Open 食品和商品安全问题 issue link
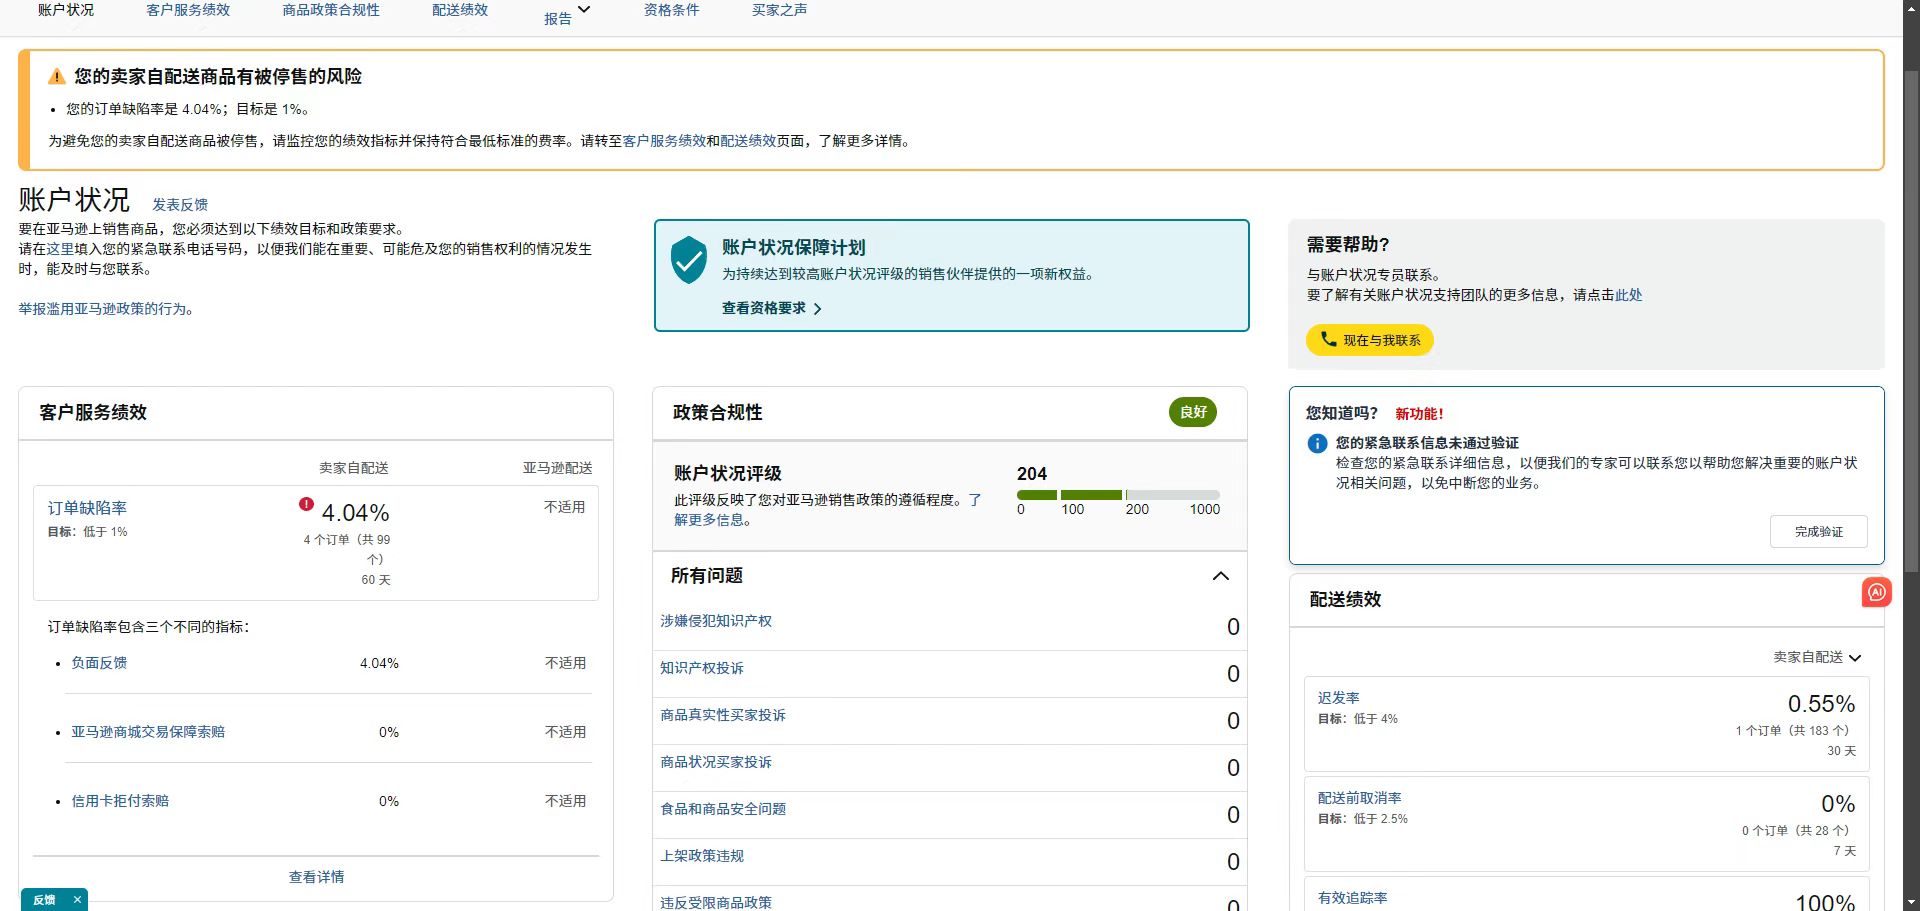The width and height of the screenshot is (1920, 911). click(x=723, y=809)
